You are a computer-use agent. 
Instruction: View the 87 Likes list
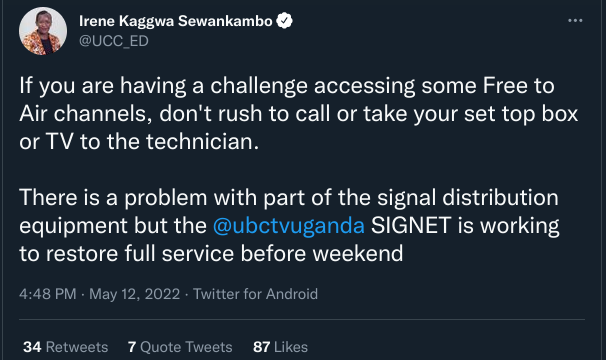pos(281,347)
